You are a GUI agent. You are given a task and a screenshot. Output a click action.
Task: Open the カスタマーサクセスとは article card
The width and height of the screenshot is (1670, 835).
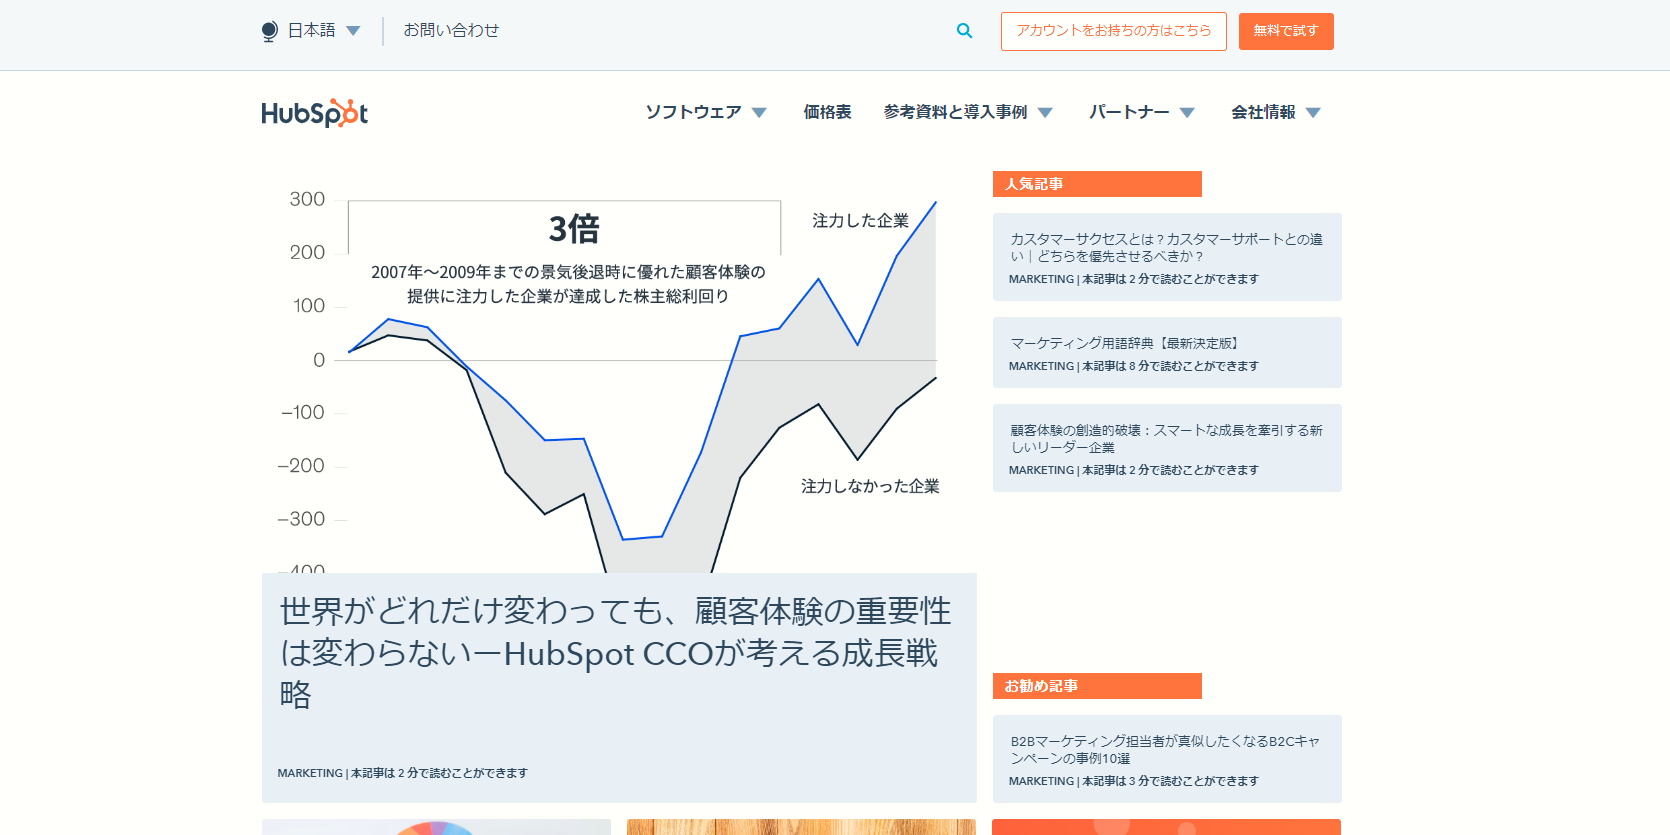click(x=1167, y=257)
